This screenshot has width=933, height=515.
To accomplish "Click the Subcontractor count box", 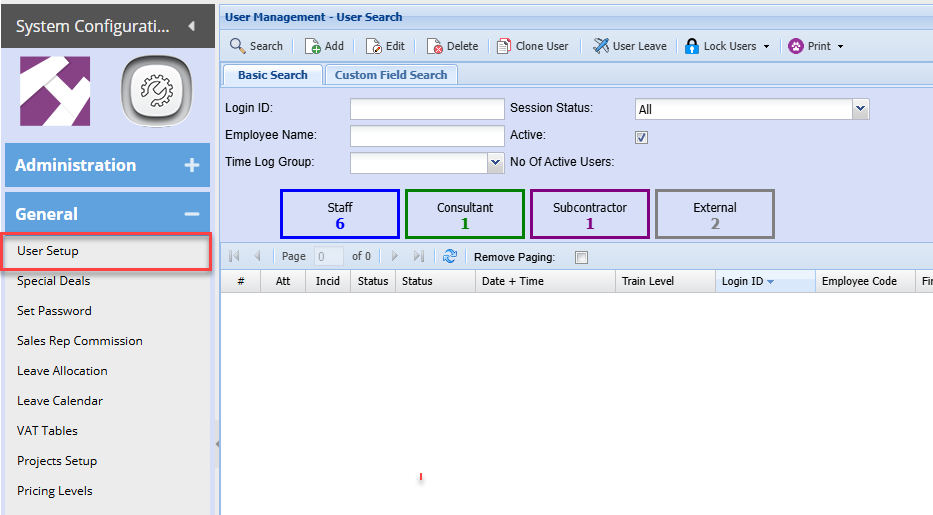I will (x=590, y=214).
